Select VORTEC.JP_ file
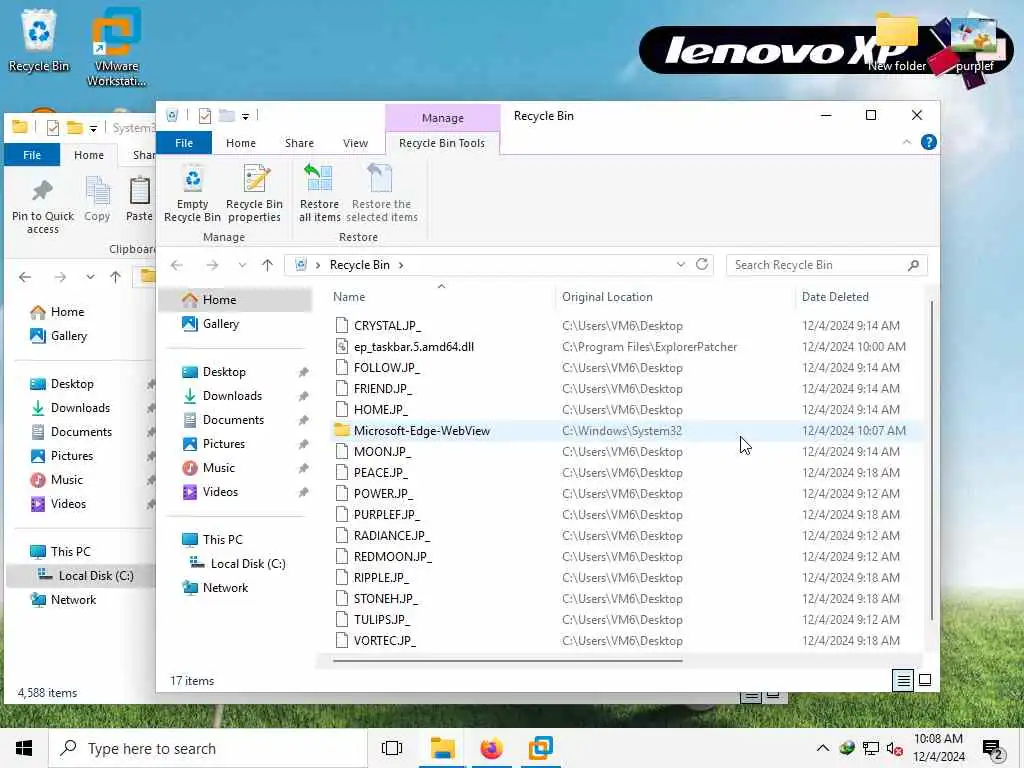Viewport: 1024px width, 768px height. click(385, 641)
